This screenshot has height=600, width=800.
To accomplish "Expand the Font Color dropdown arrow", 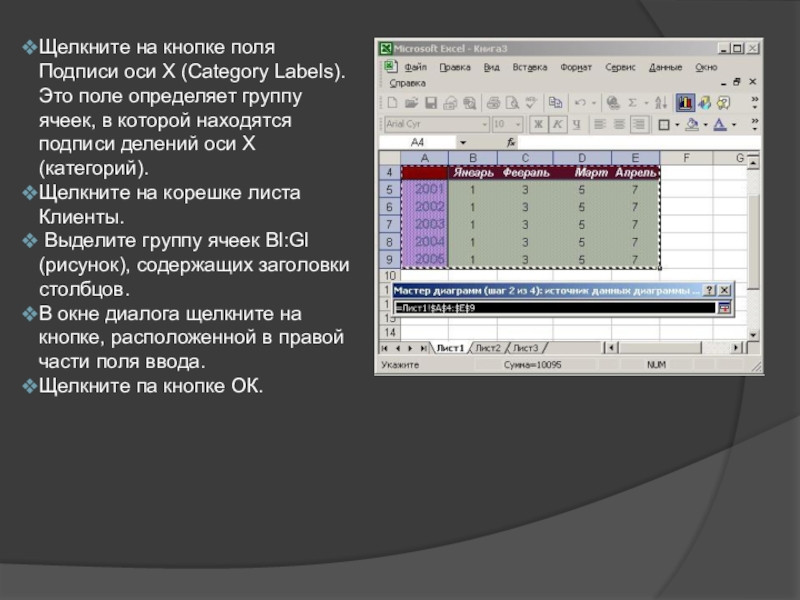I will click(x=734, y=124).
